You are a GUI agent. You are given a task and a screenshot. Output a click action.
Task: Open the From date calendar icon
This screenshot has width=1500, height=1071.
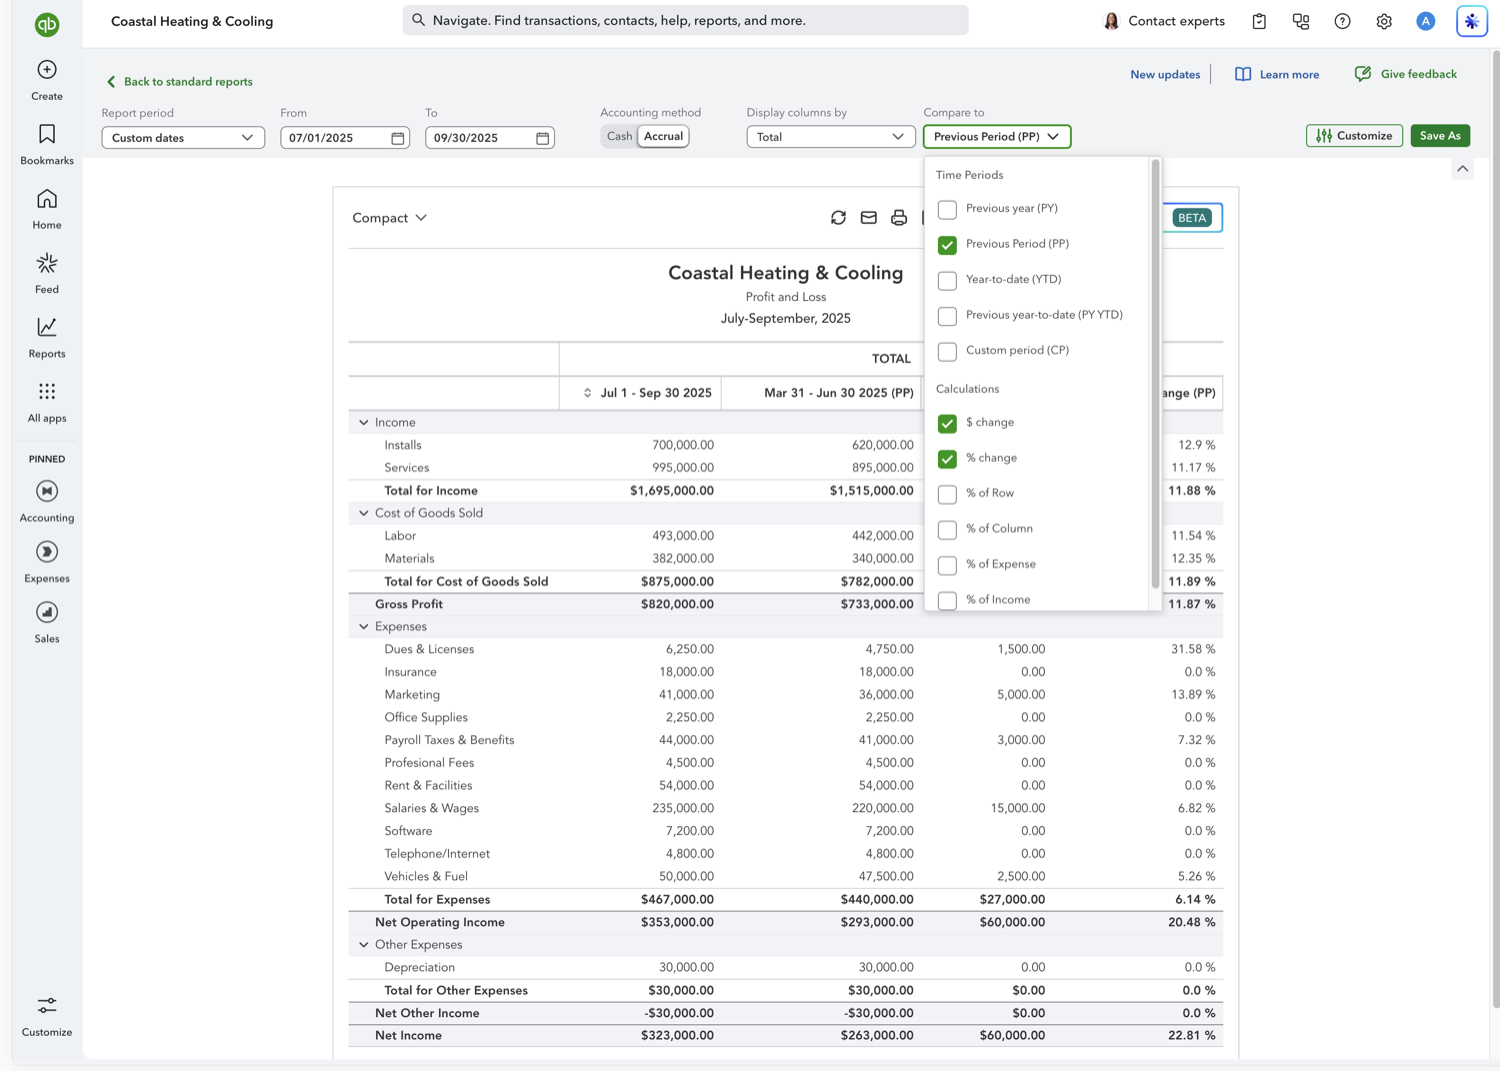(398, 138)
